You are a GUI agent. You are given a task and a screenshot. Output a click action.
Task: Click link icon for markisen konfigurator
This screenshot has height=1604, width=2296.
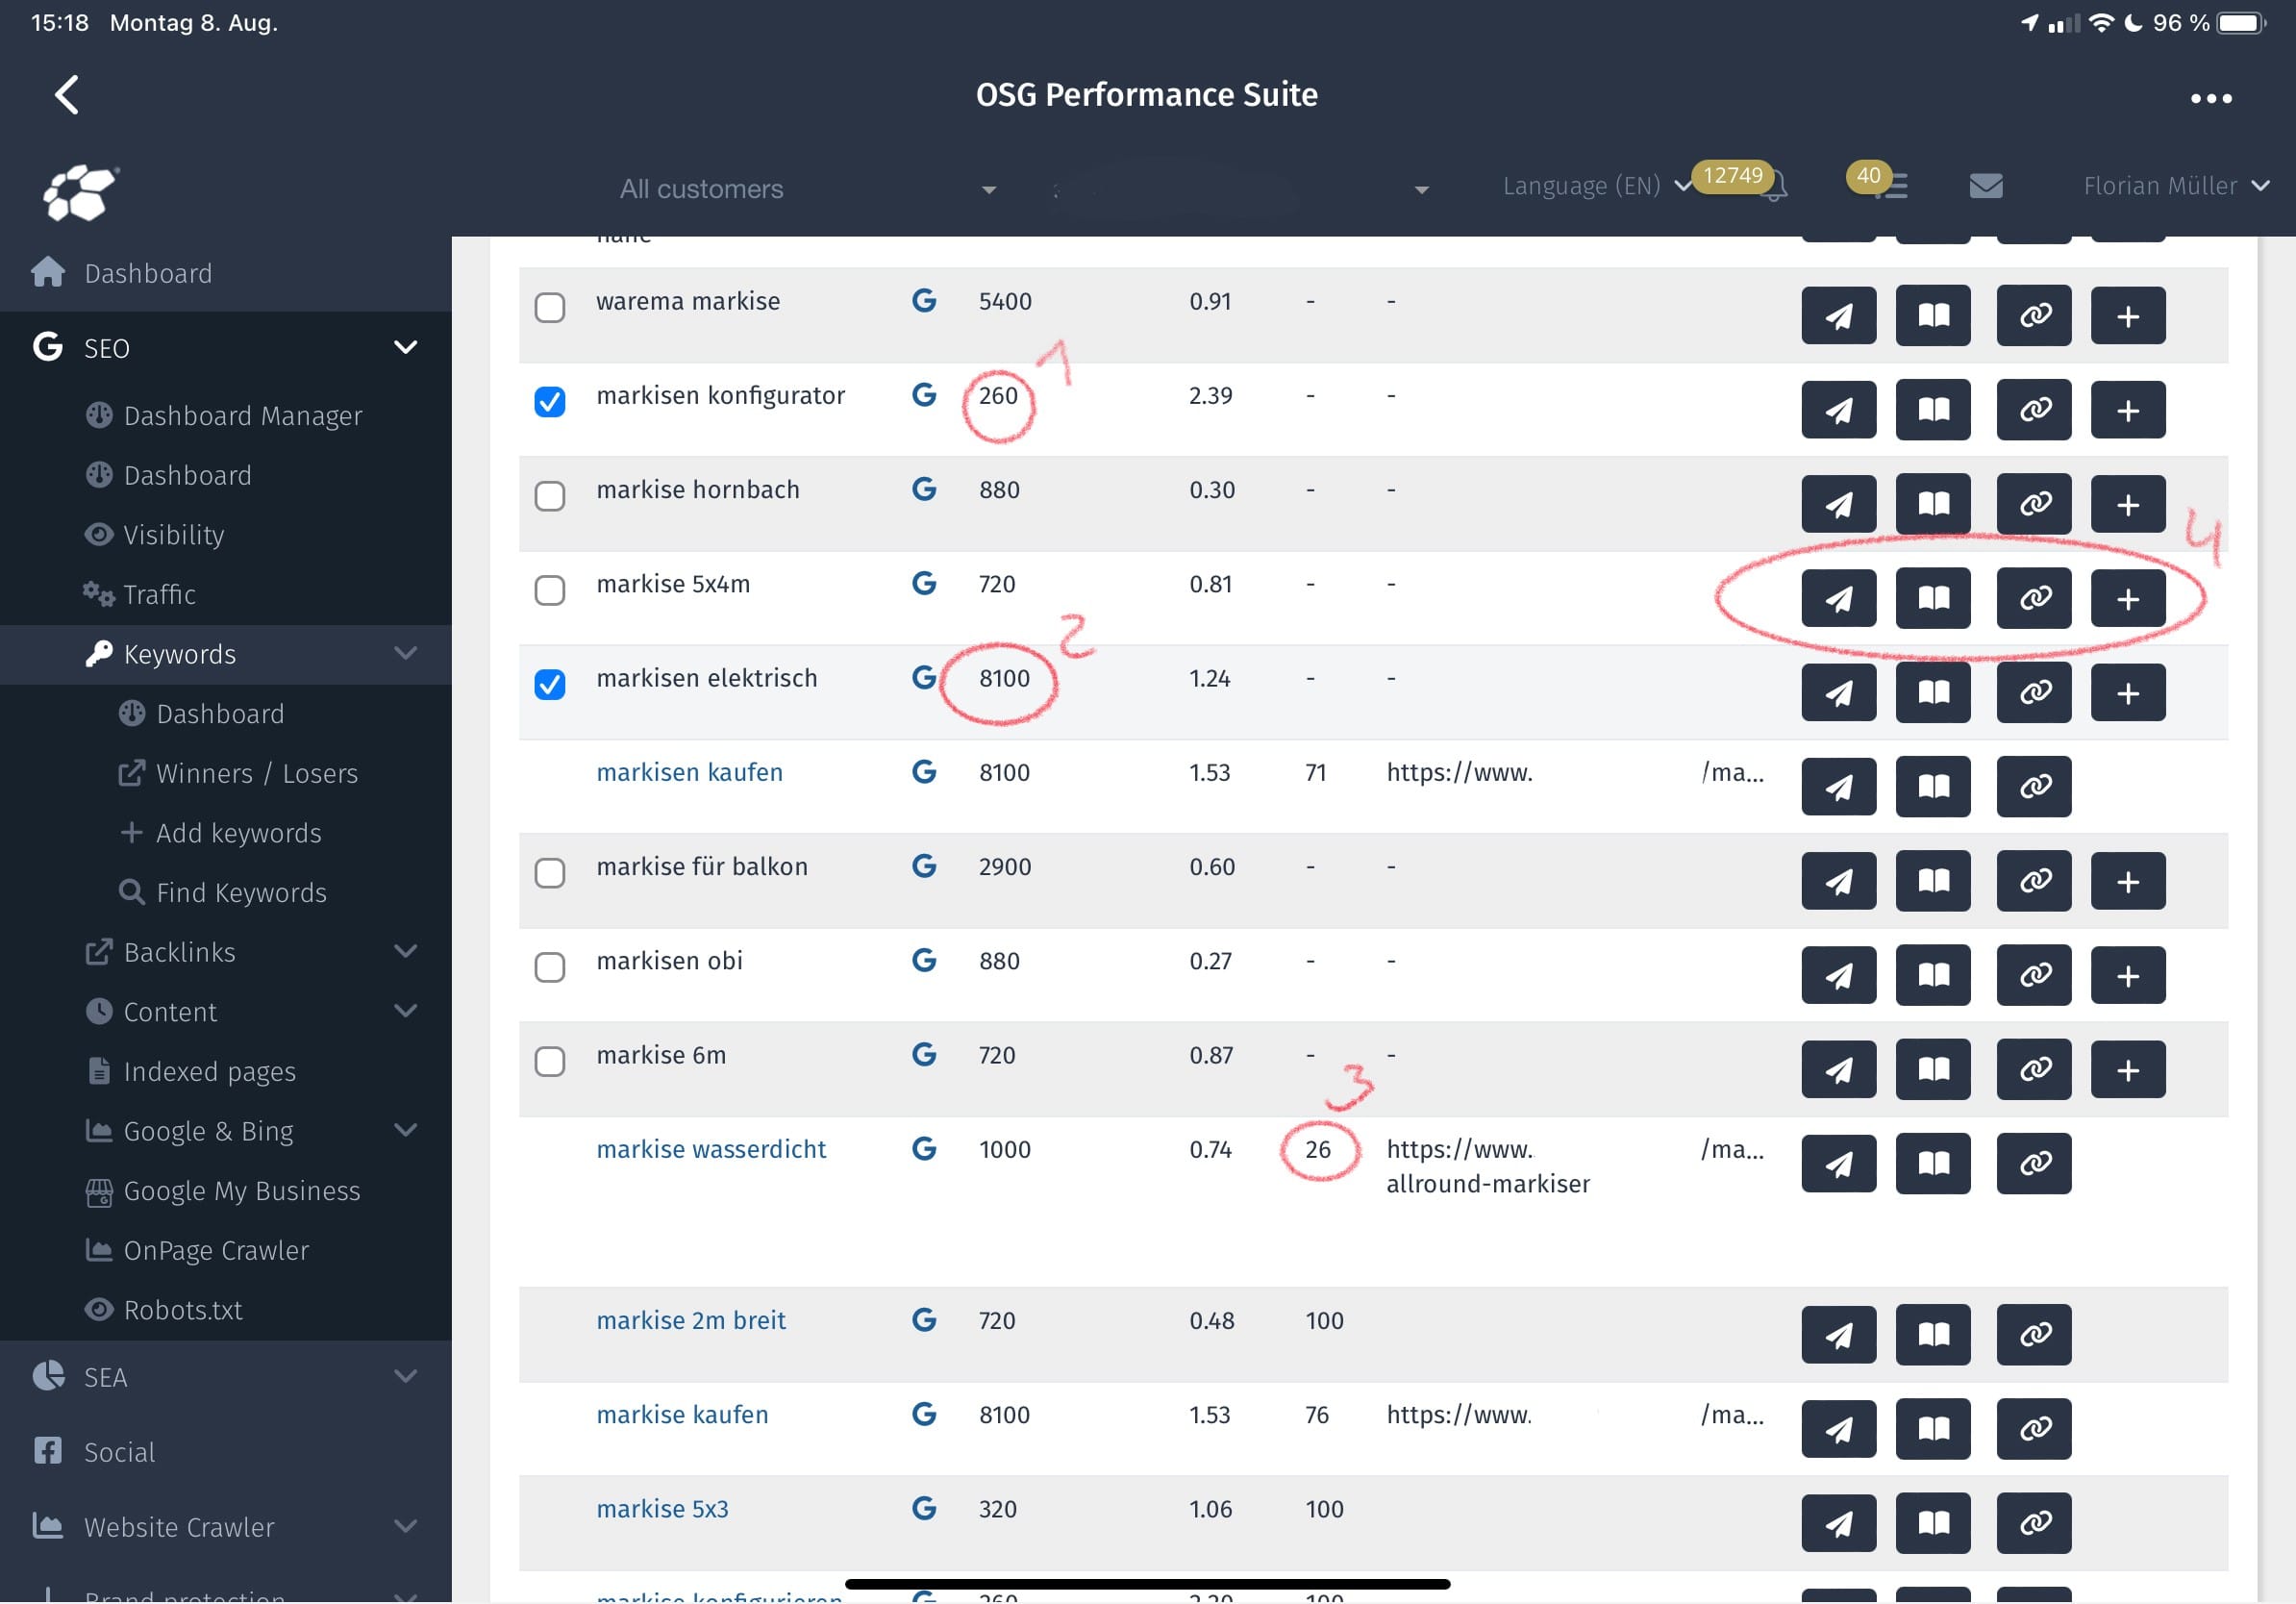click(2033, 410)
